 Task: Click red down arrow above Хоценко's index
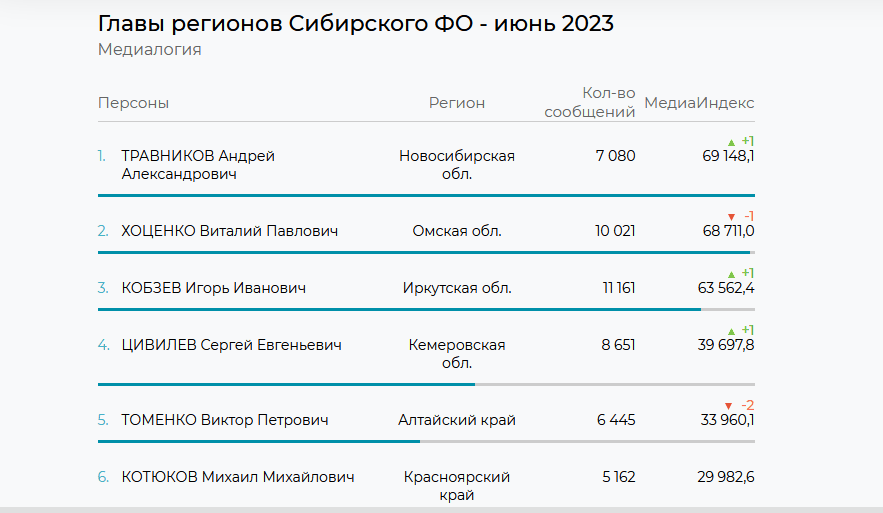(x=731, y=217)
